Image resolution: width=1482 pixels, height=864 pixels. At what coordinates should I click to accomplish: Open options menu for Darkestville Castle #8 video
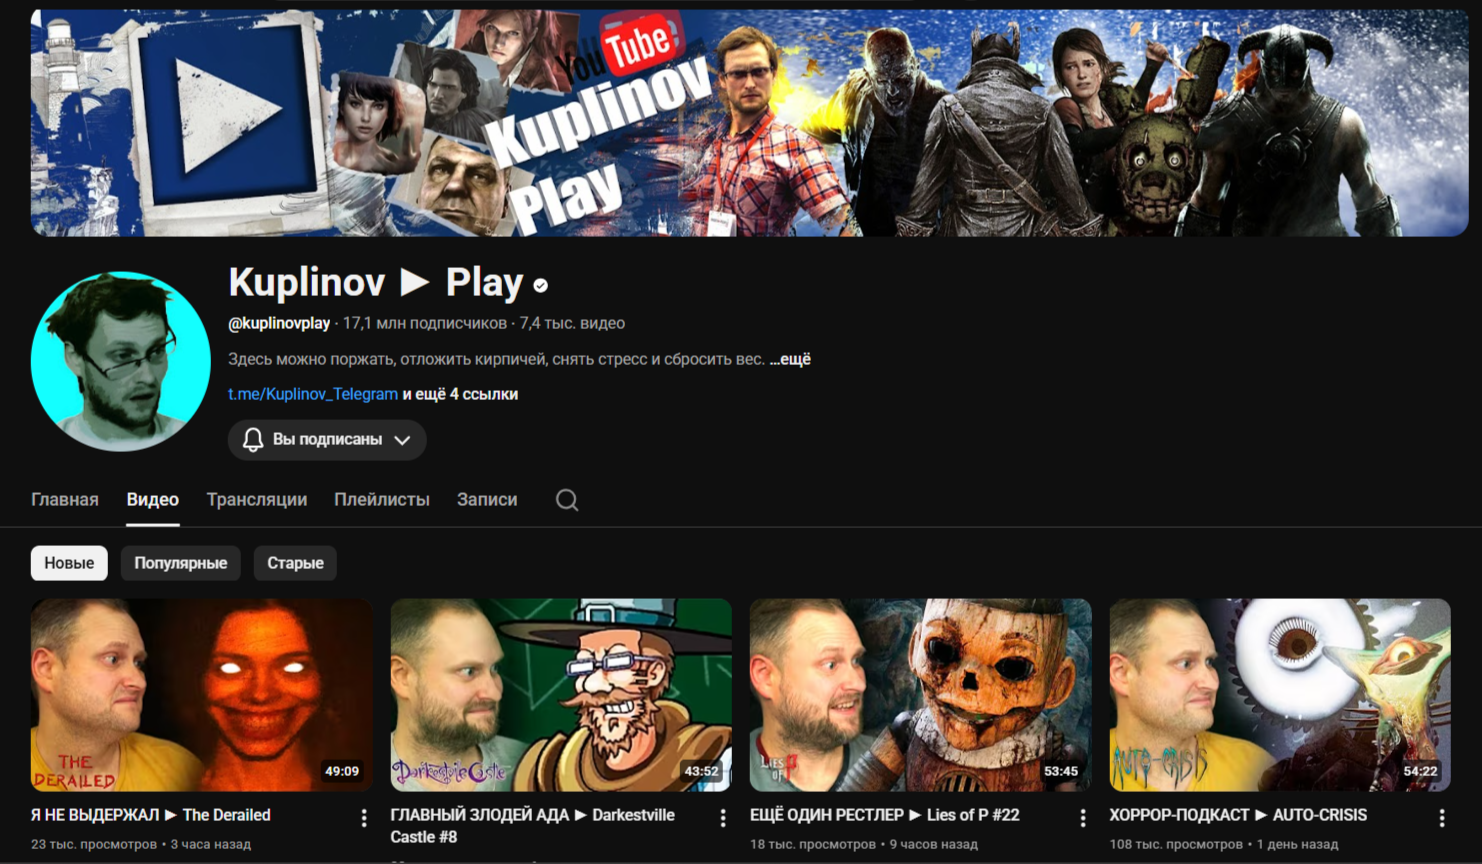tap(723, 818)
